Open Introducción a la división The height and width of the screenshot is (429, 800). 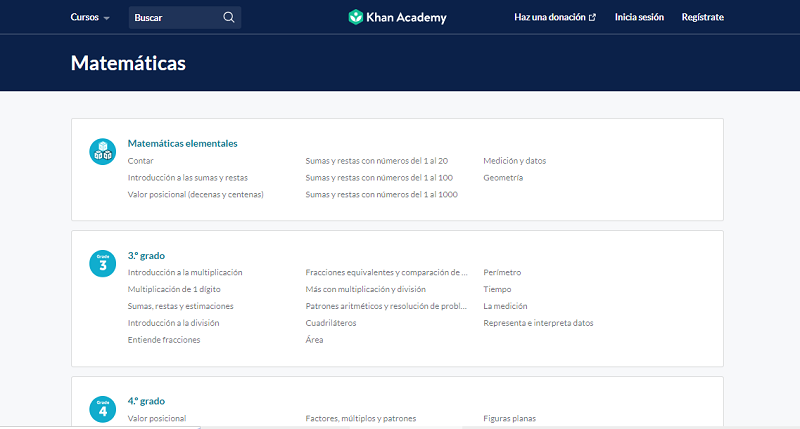pos(173,323)
